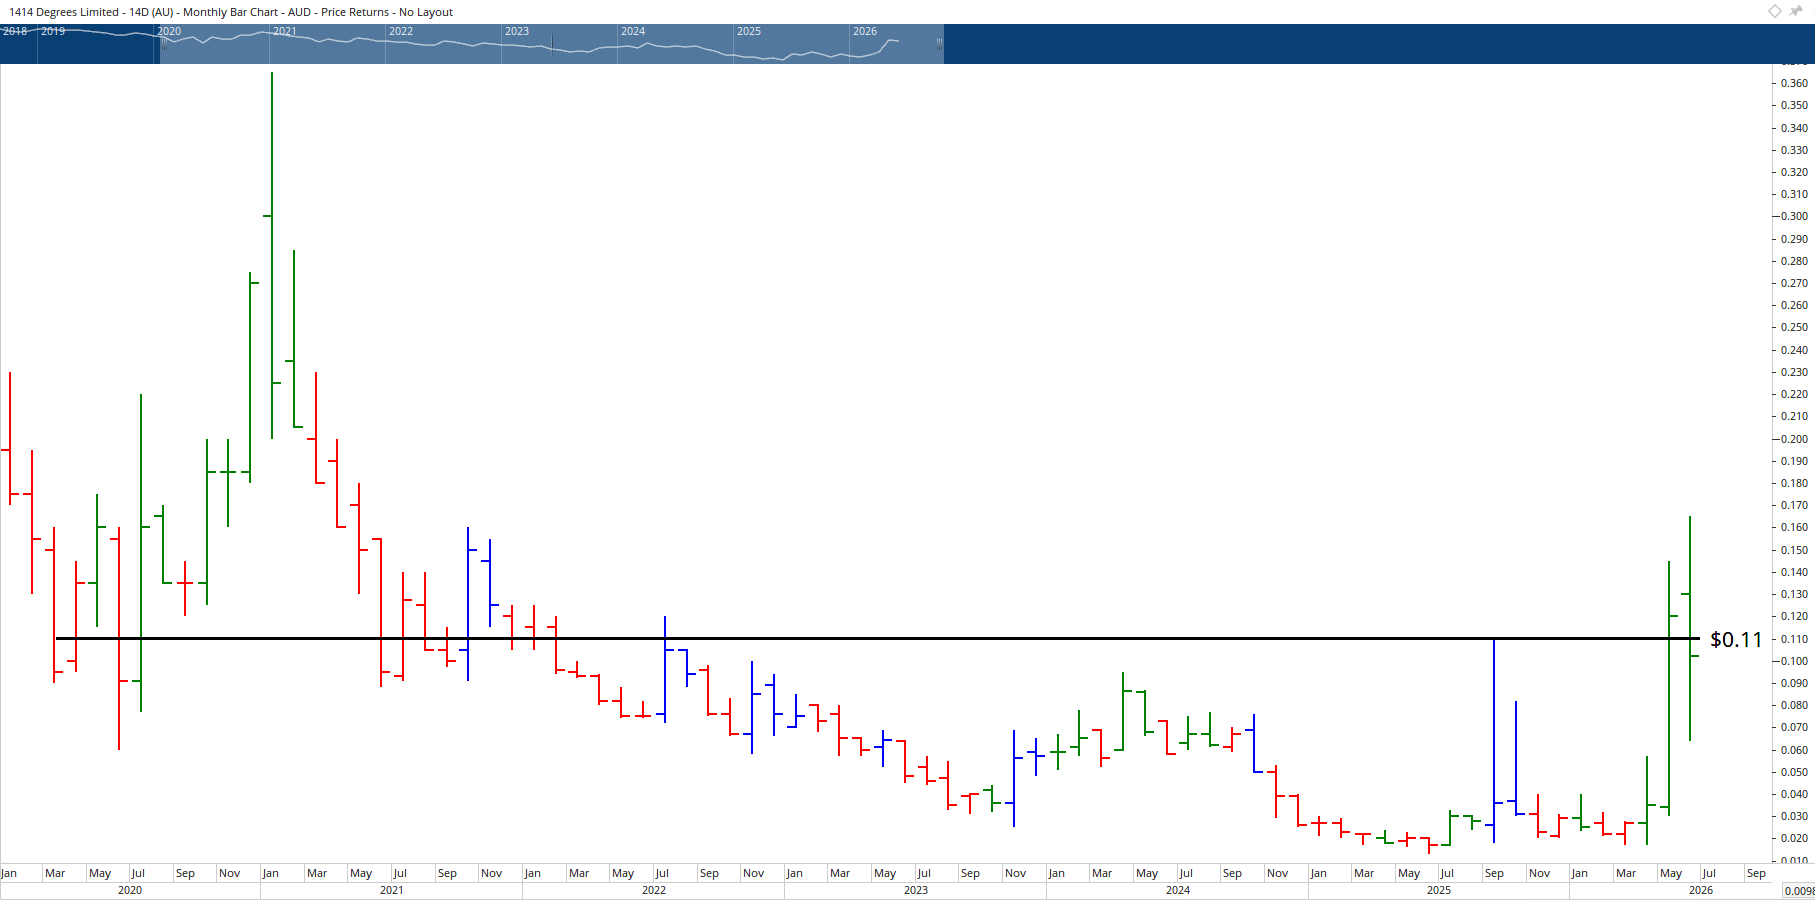Click the 2020 year label on bottom axis
1815x903 pixels.
pos(130,890)
